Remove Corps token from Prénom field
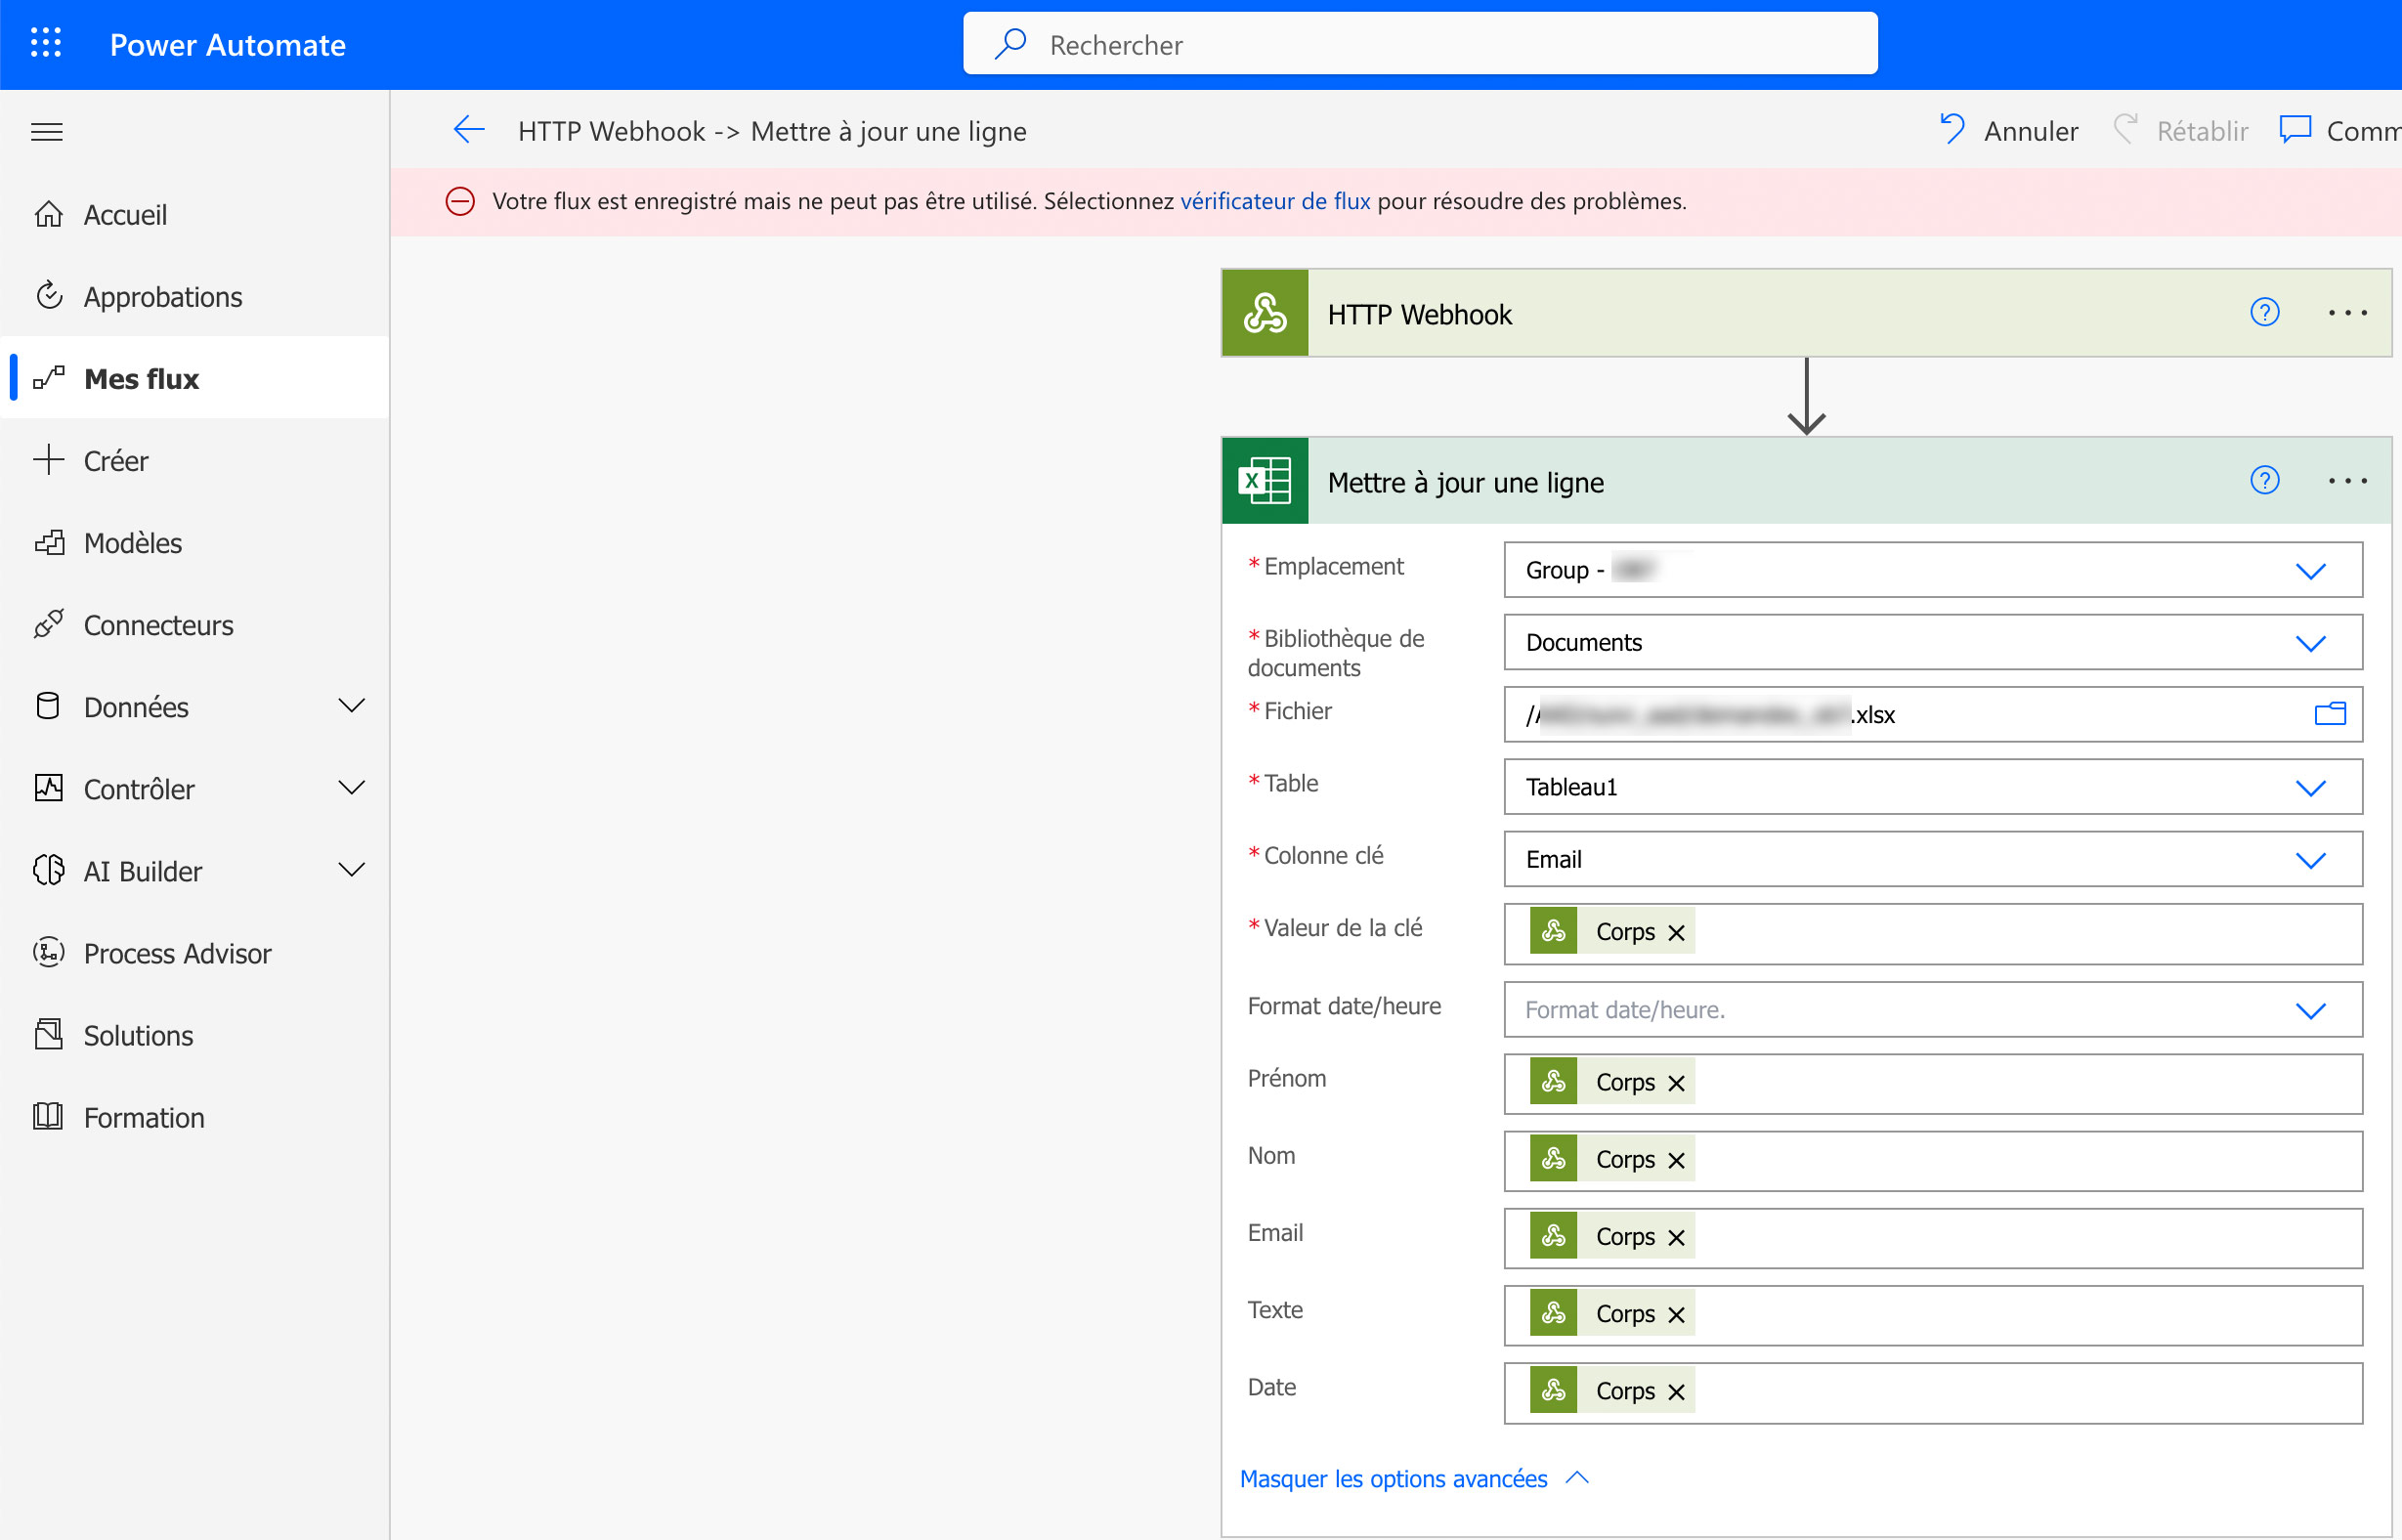This screenshot has width=2402, height=1540. click(1677, 1084)
